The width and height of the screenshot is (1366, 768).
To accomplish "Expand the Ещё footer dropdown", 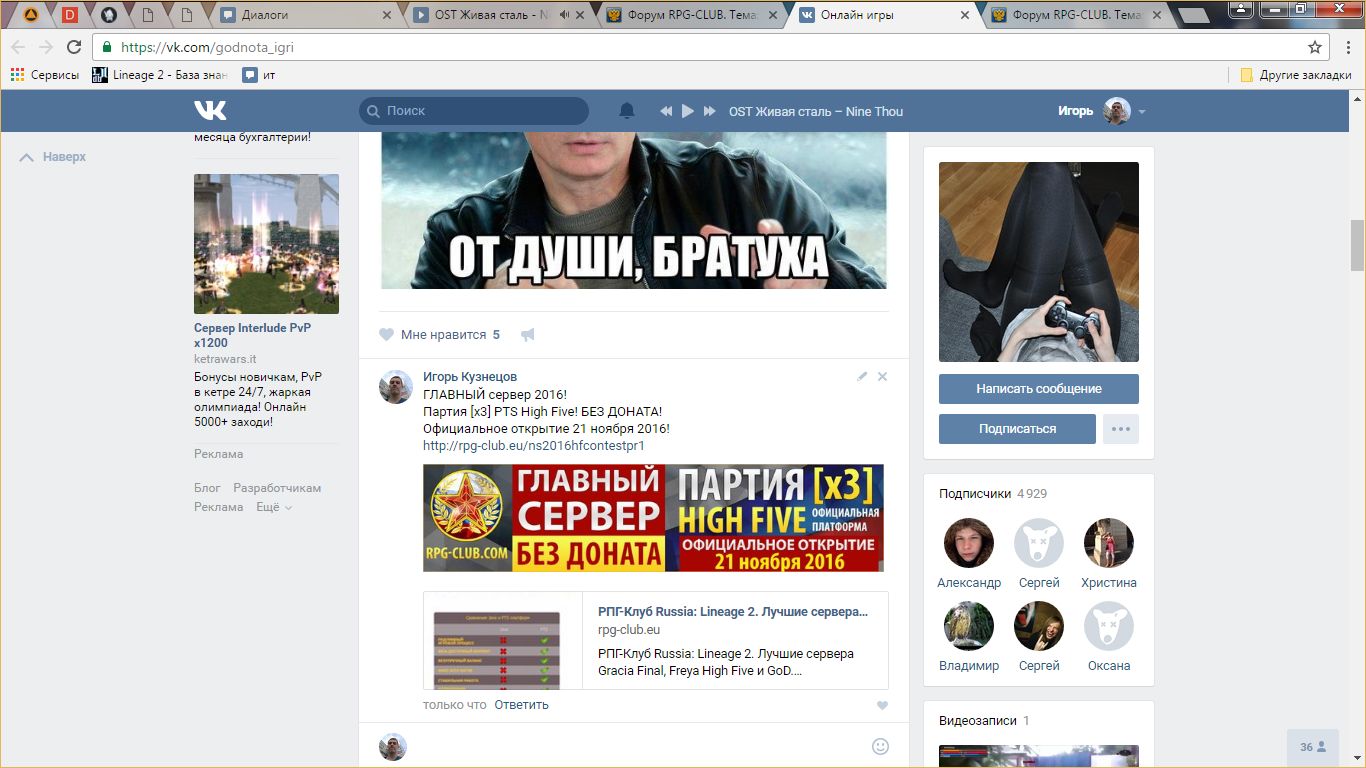I will [x=274, y=507].
